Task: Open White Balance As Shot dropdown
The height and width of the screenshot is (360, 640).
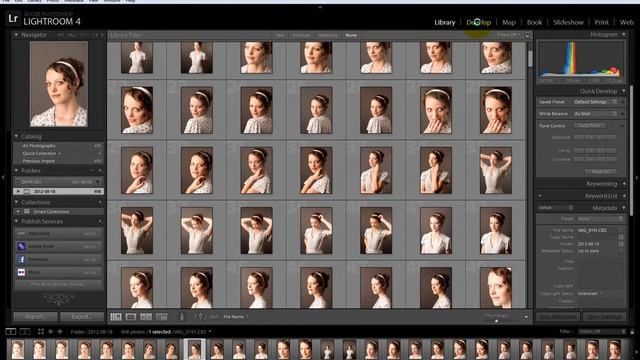Action: coord(596,114)
